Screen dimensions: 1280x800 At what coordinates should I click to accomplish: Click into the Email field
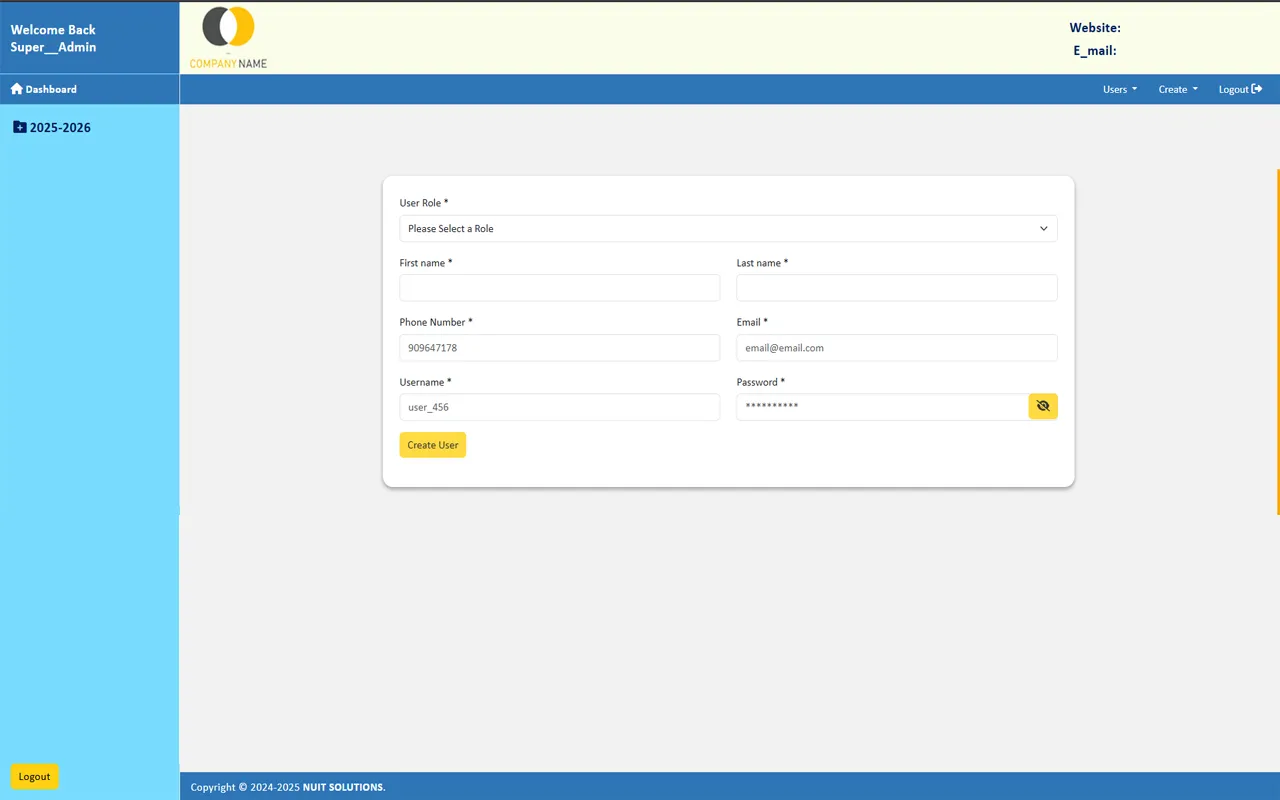896,348
